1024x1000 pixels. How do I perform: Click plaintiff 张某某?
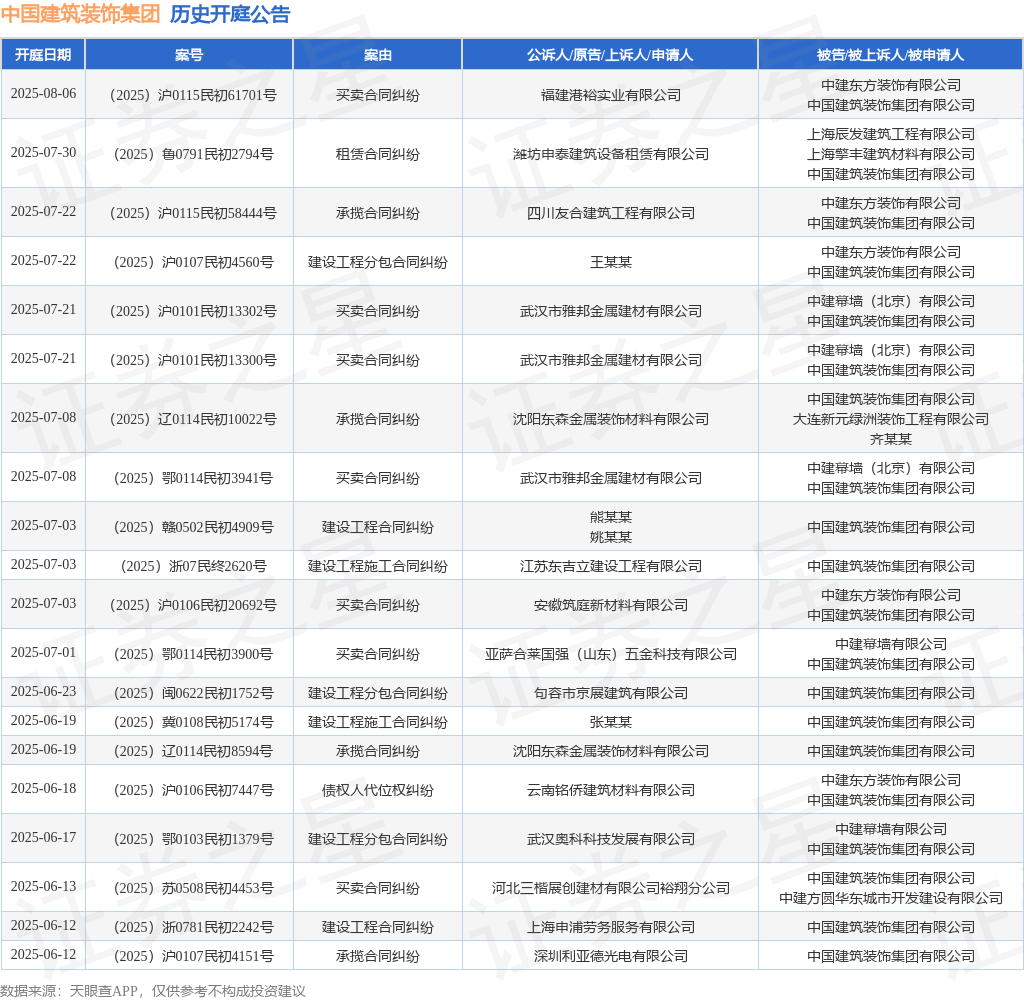(611, 722)
